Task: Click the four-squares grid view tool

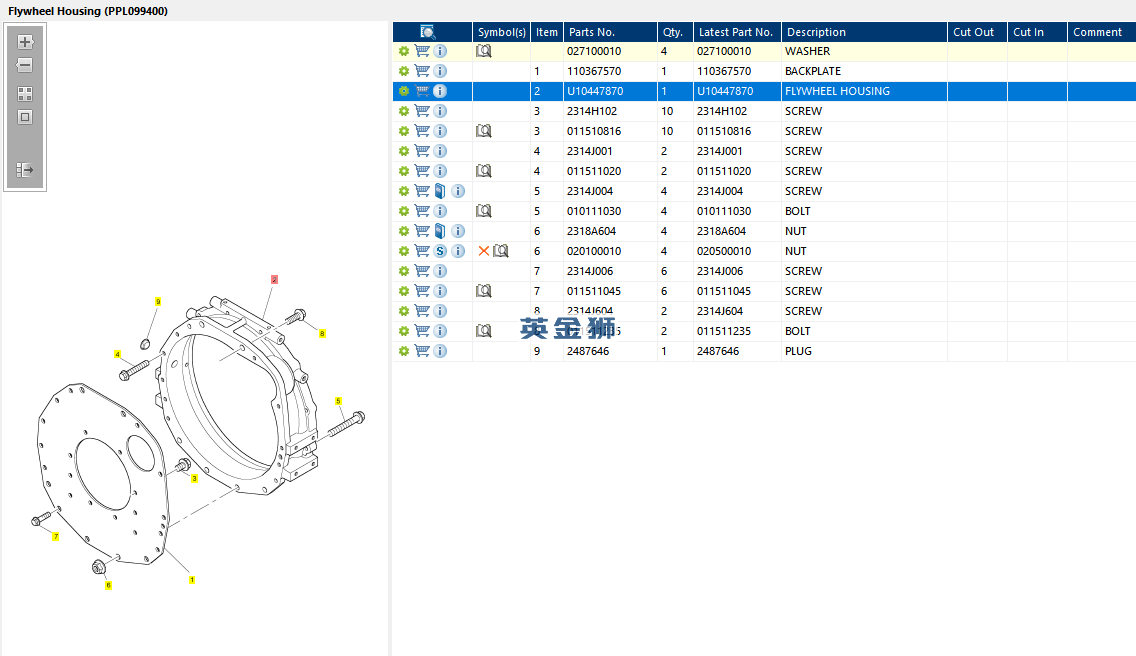Action: tap(25, 94)
